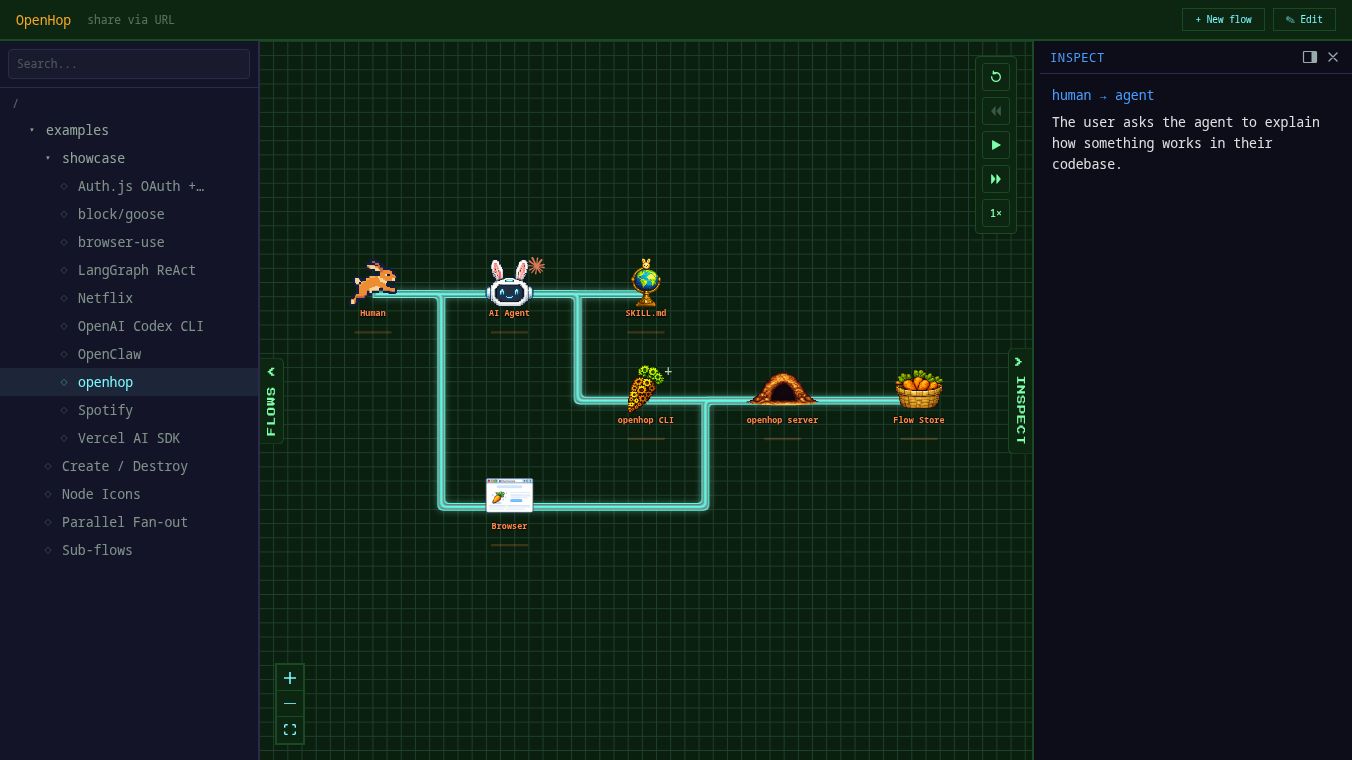Zoom out on the canvas
1352x760 pixels.
click(290, 704)
